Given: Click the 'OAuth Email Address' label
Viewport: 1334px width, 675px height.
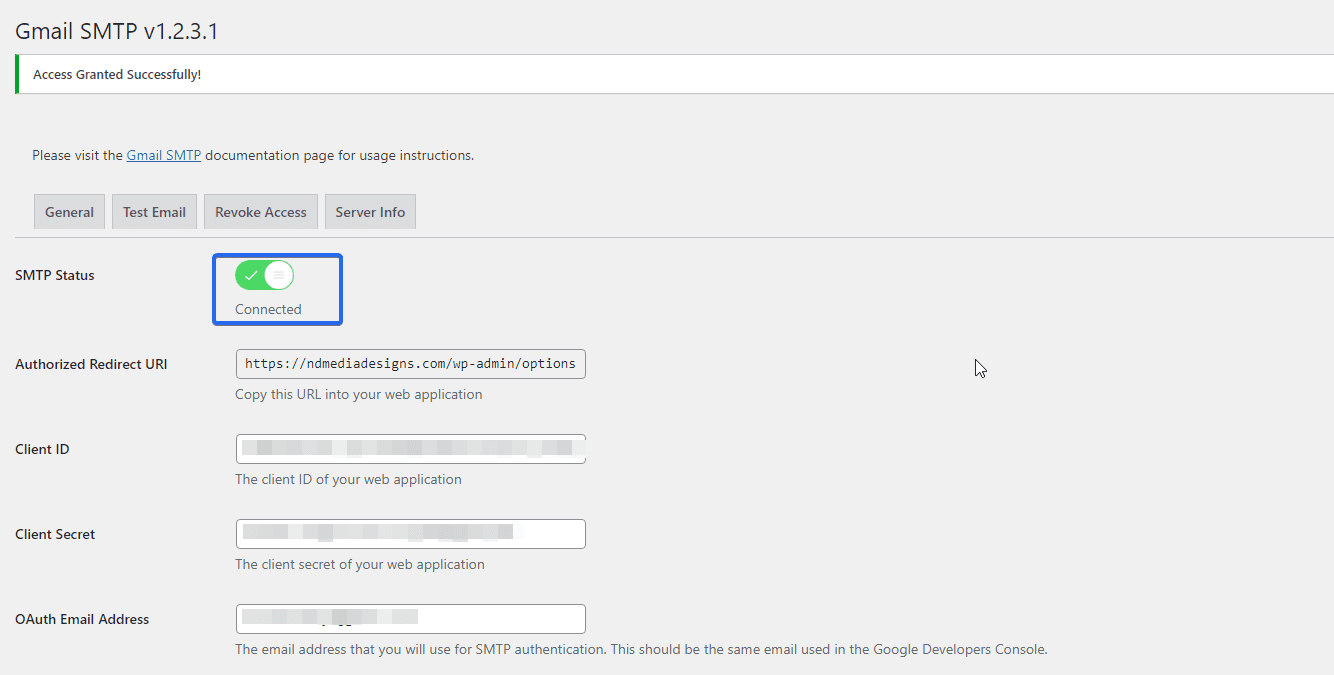Looking at the screenshot, I should pyautogui.click(x=82, y=619).
